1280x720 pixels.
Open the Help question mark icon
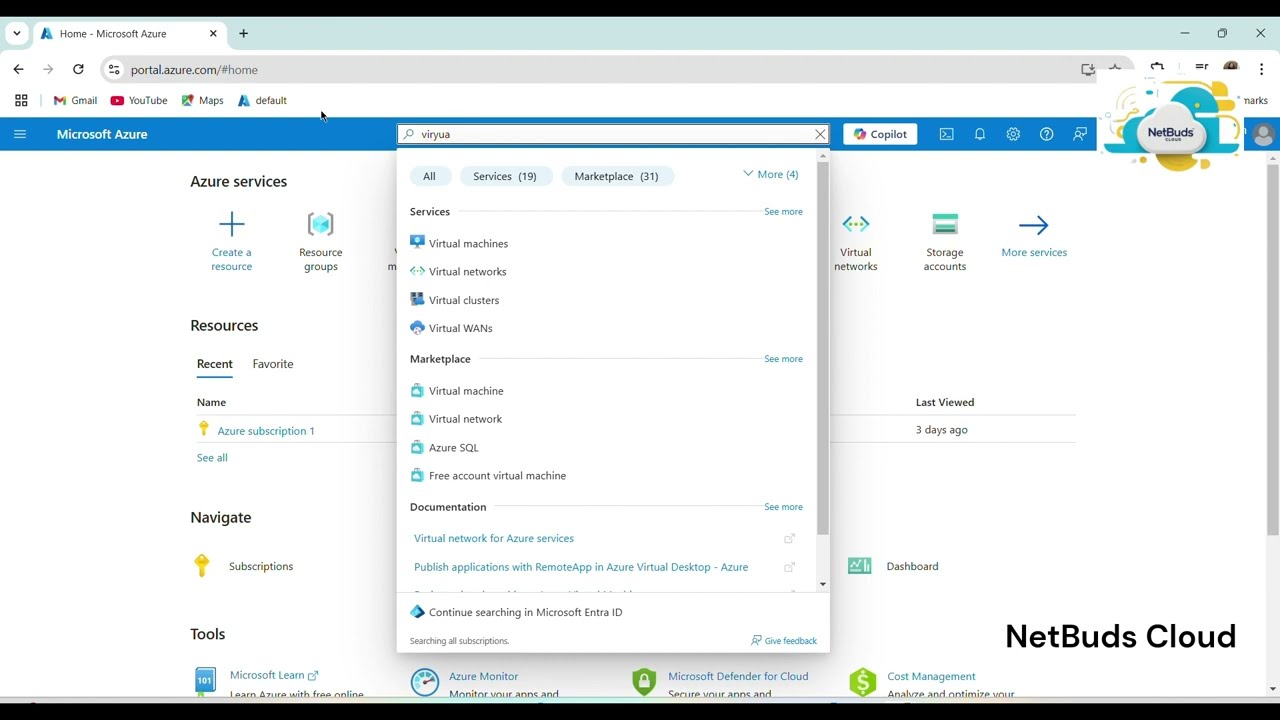(x=1046, y=134)
